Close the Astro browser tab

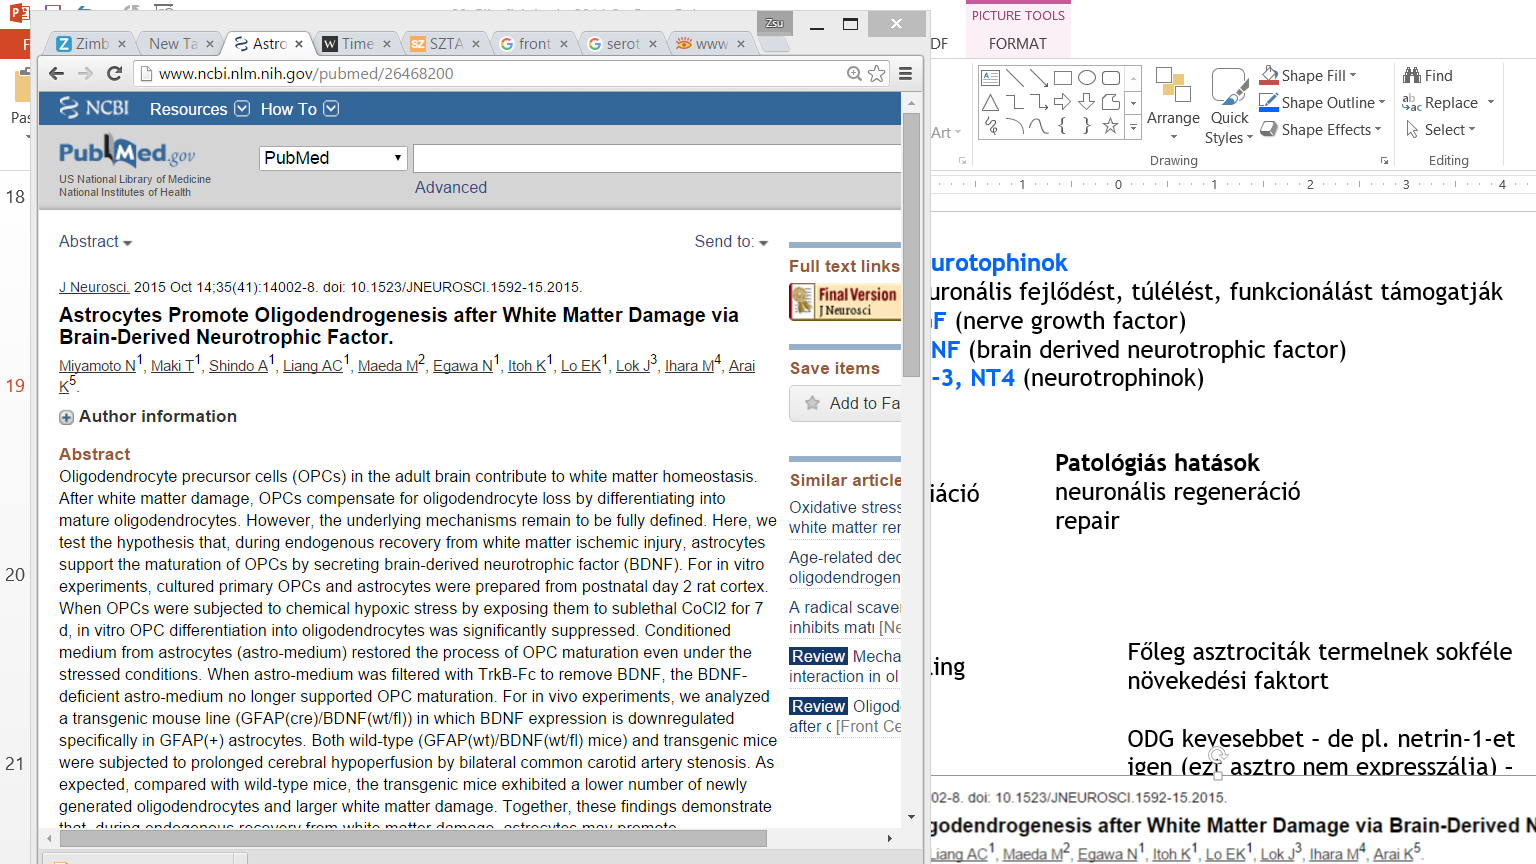[299, 44]
